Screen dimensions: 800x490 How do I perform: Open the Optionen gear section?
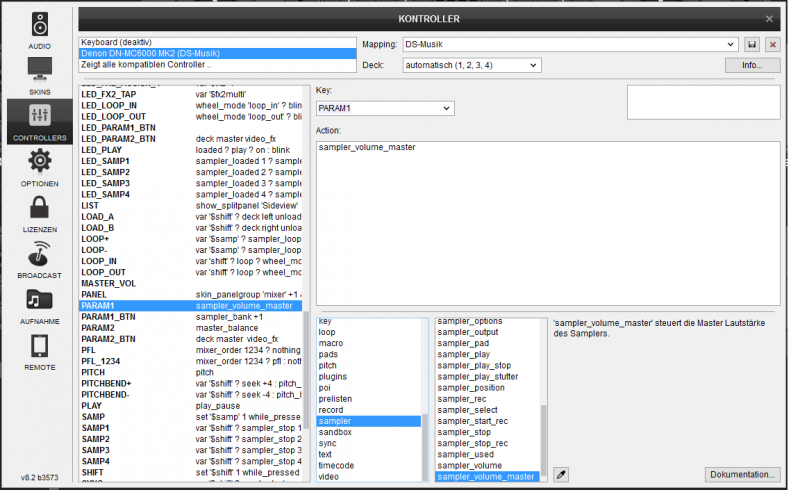pyautogui.click(x=39, y=166)
